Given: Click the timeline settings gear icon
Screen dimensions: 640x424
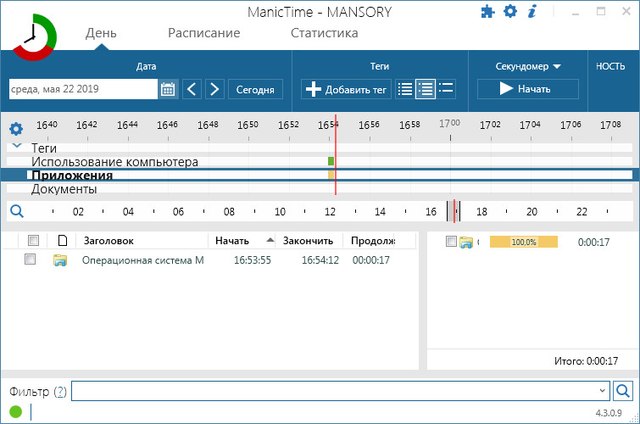Looking at the screenshot, I should [x=16, y=129].
